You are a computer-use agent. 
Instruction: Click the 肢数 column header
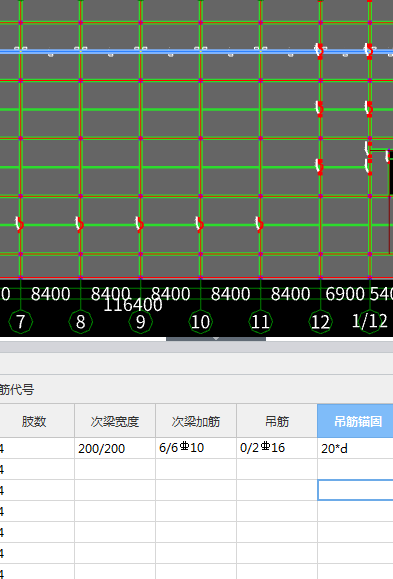click(x=34, y=421)
